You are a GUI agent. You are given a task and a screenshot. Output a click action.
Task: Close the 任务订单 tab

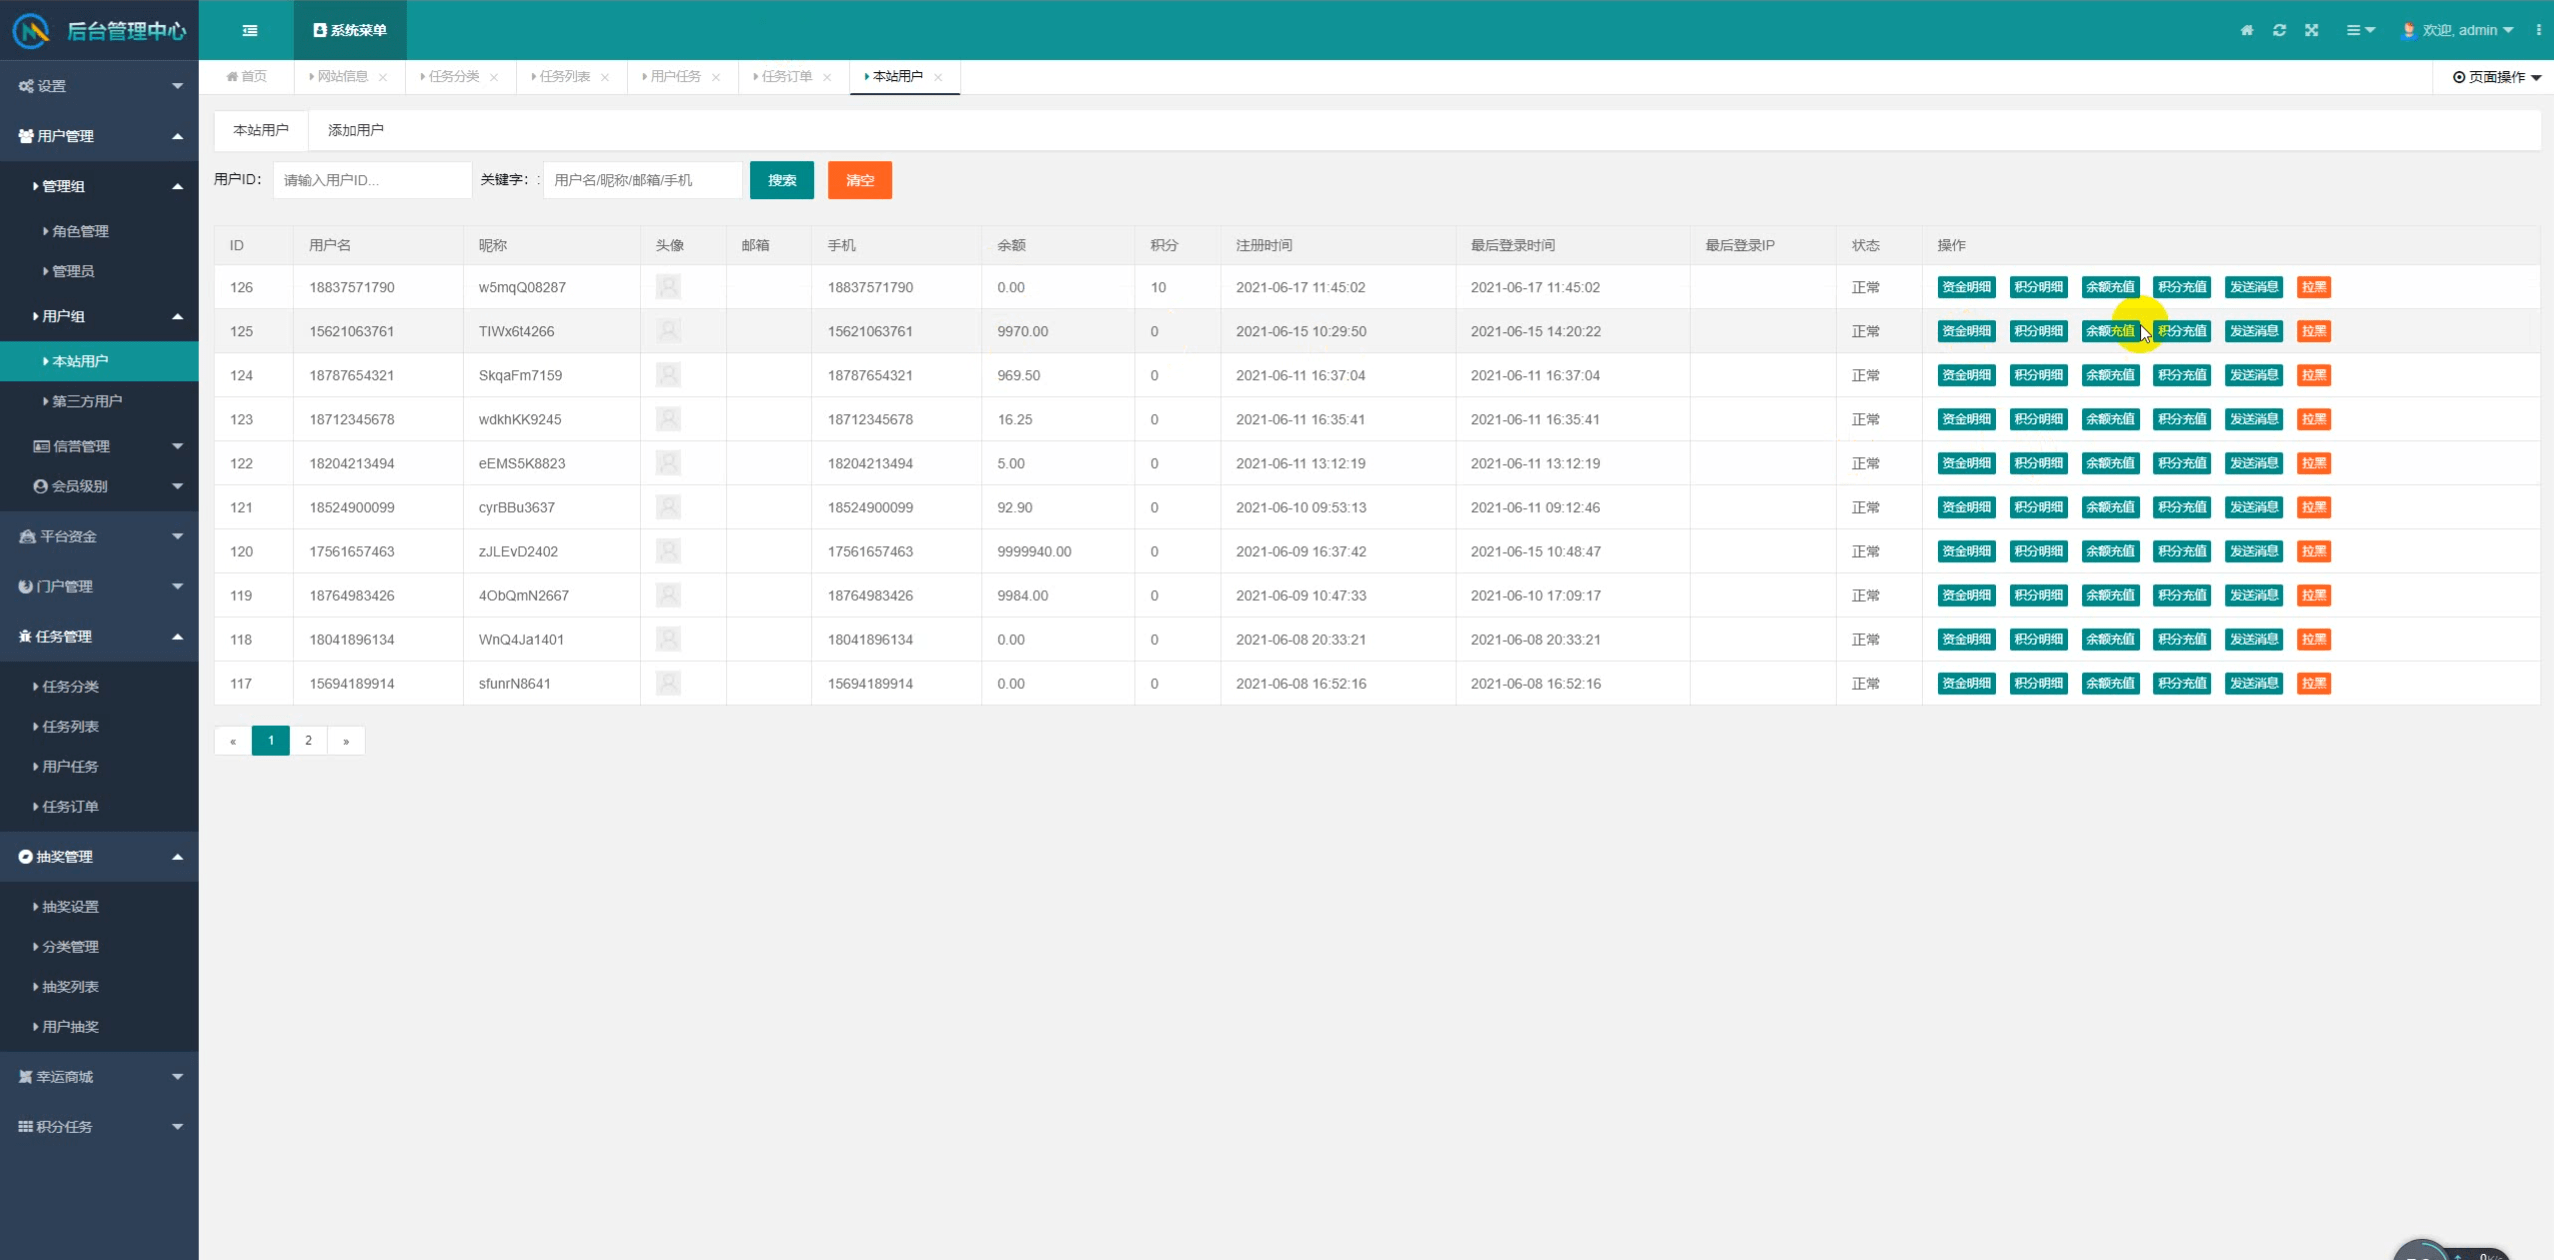coord(827,77)
